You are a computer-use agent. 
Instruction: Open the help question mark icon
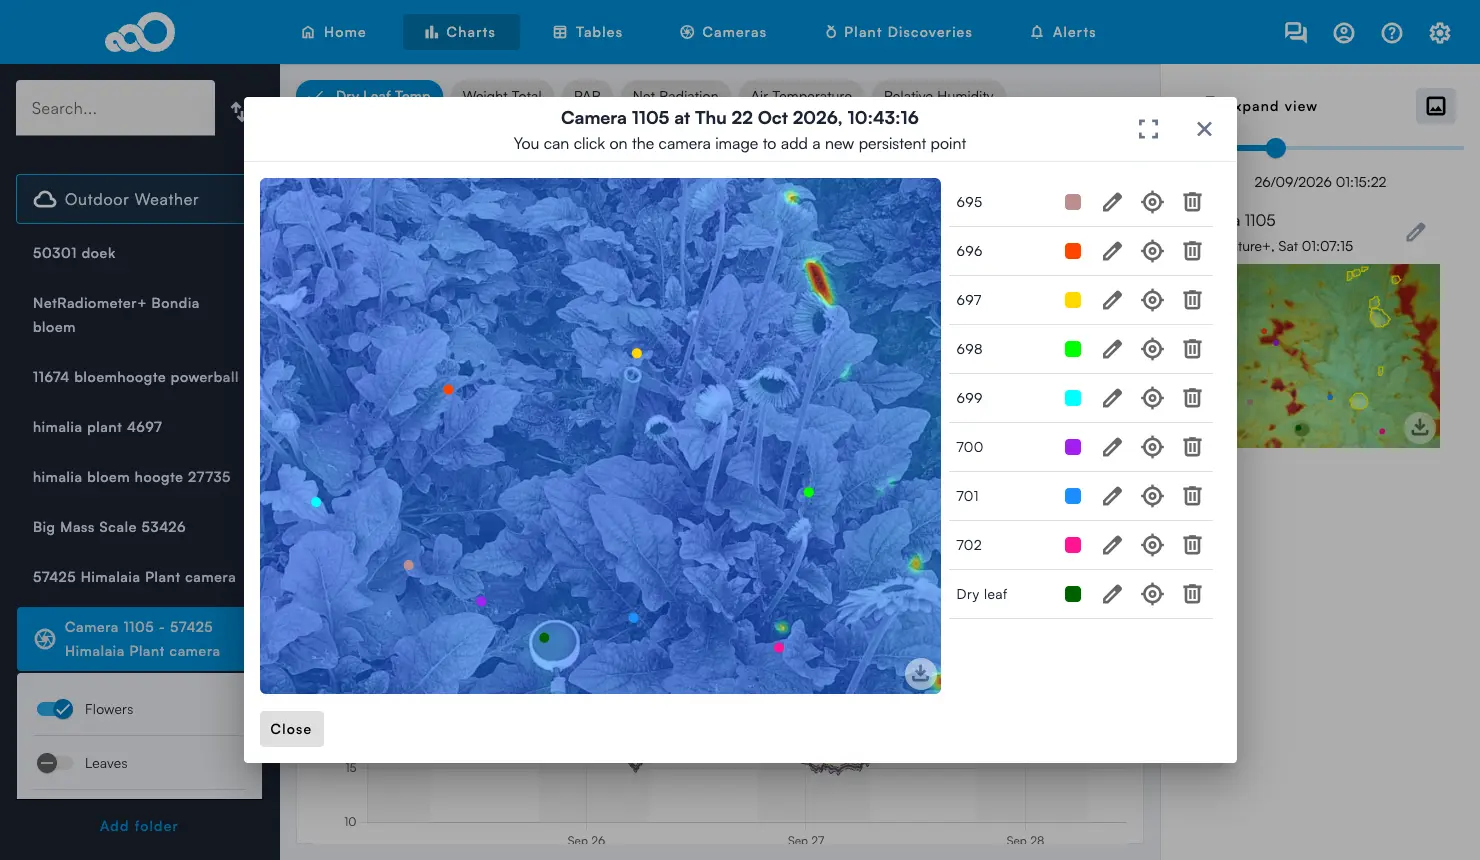(x=1391, y=33)
